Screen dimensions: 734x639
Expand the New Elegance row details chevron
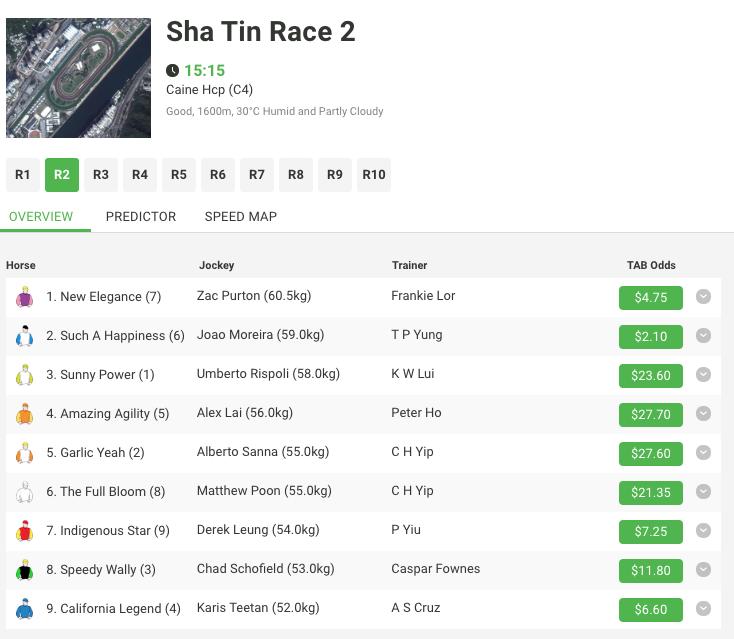click(x=703, y=297)
